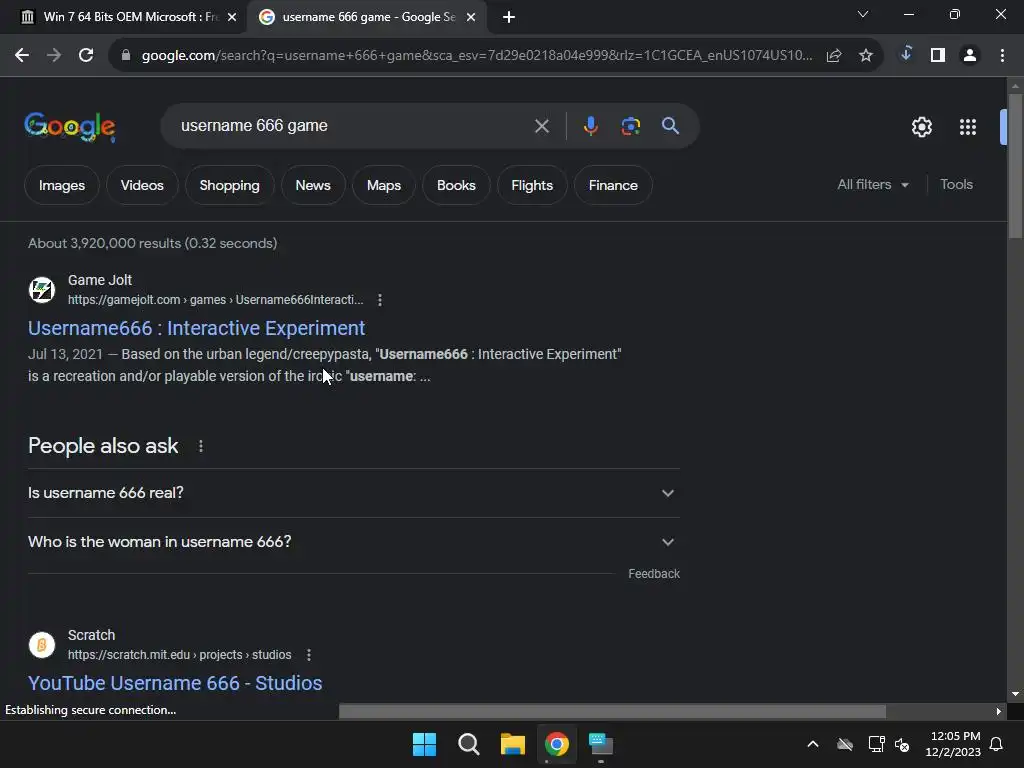
Task: Open the notification bell in the taskbar
Action: pos(996,744)
